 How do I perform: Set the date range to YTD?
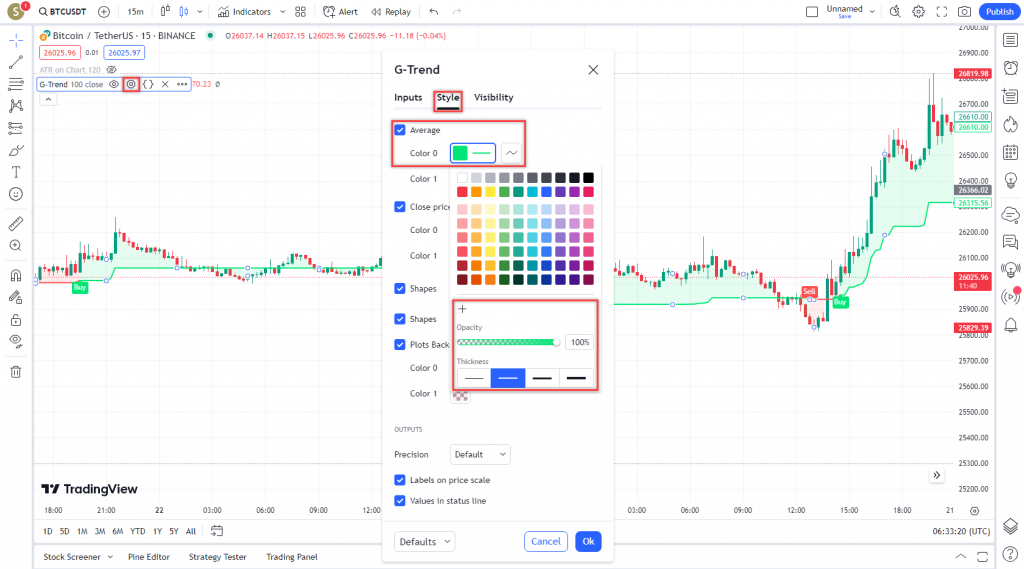click(x=138, y=532)
